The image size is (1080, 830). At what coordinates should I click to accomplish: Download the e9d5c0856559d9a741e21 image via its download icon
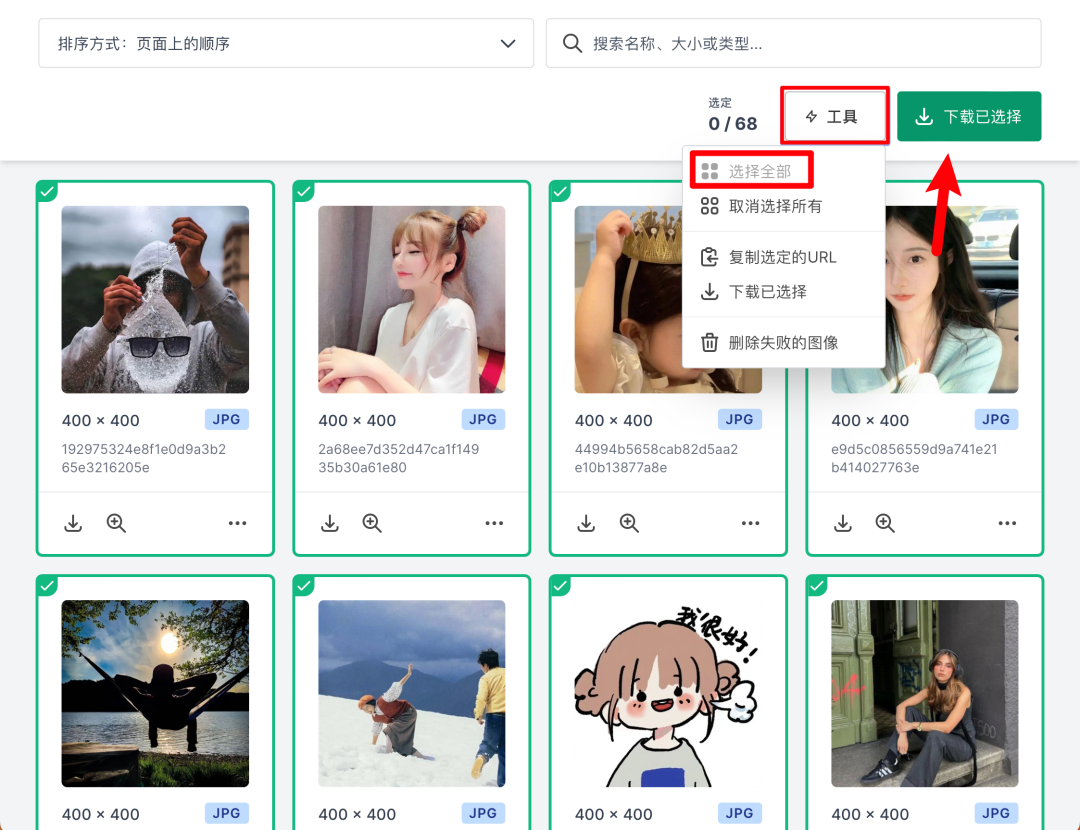click(842, 523)
